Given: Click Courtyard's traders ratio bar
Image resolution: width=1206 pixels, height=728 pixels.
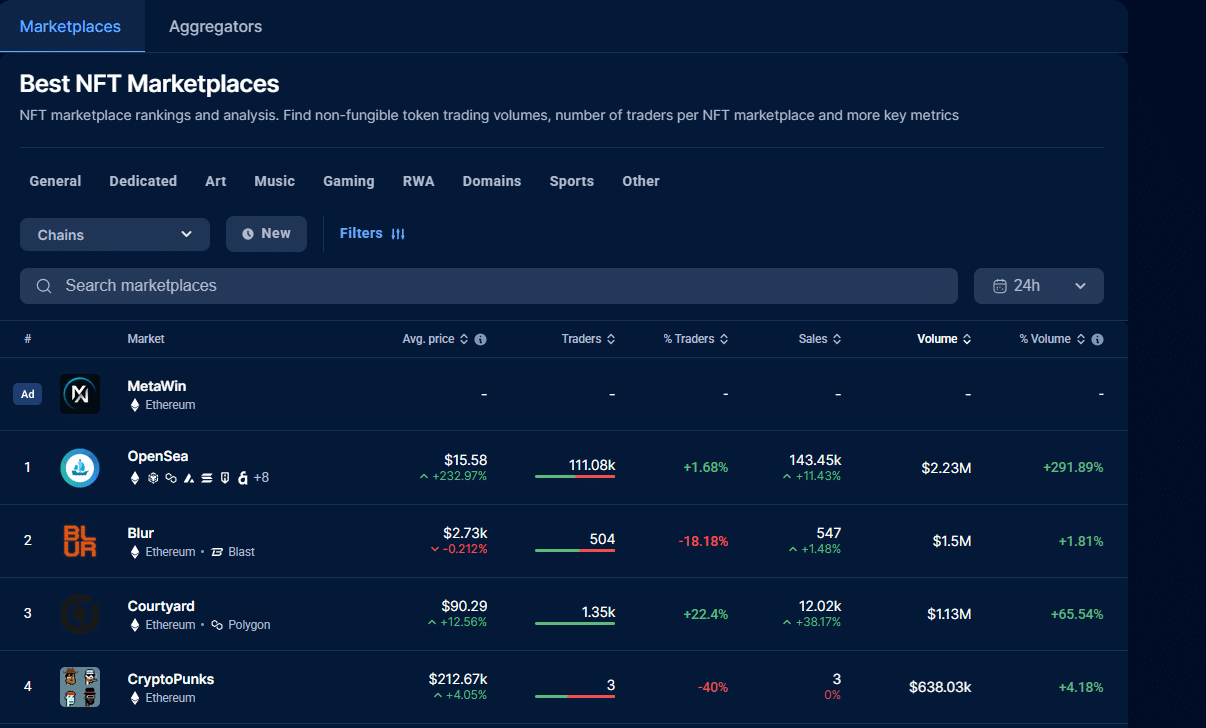Looking at the screenshot, I should (x=575, y=623).
